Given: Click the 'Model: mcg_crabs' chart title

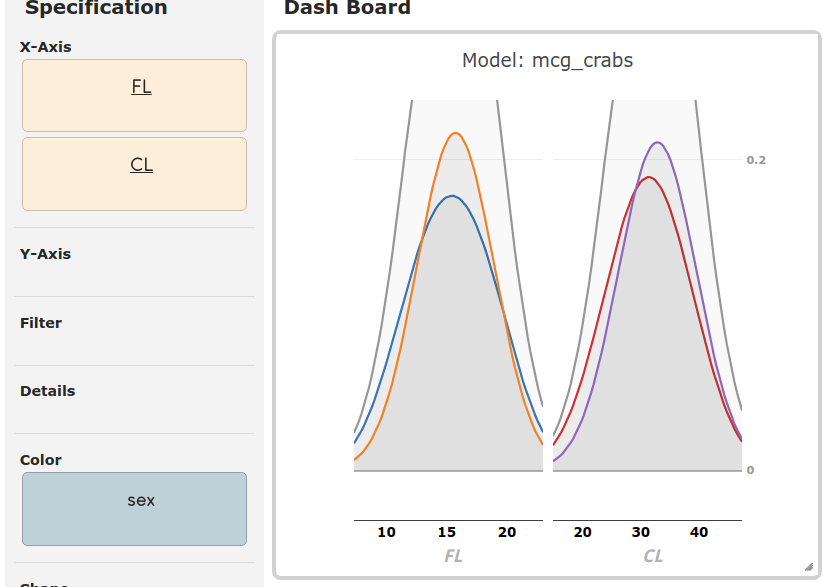Looking at the screenshot, I should coord(547,60).
